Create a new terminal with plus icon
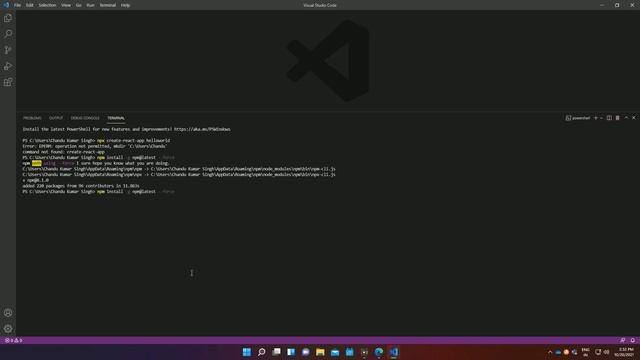Screen dimensions: 640x360 (596, 118)
